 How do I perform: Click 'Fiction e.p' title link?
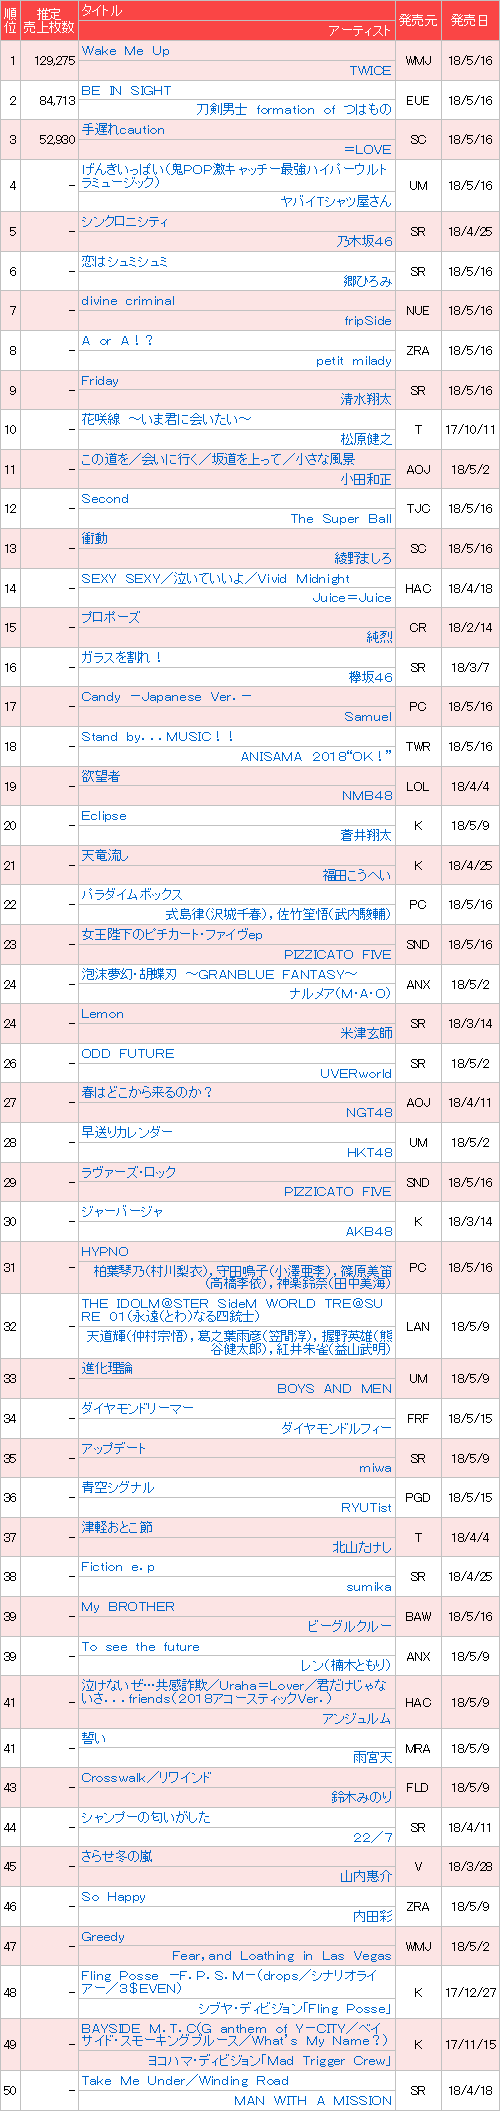[x=118, y=1567]
